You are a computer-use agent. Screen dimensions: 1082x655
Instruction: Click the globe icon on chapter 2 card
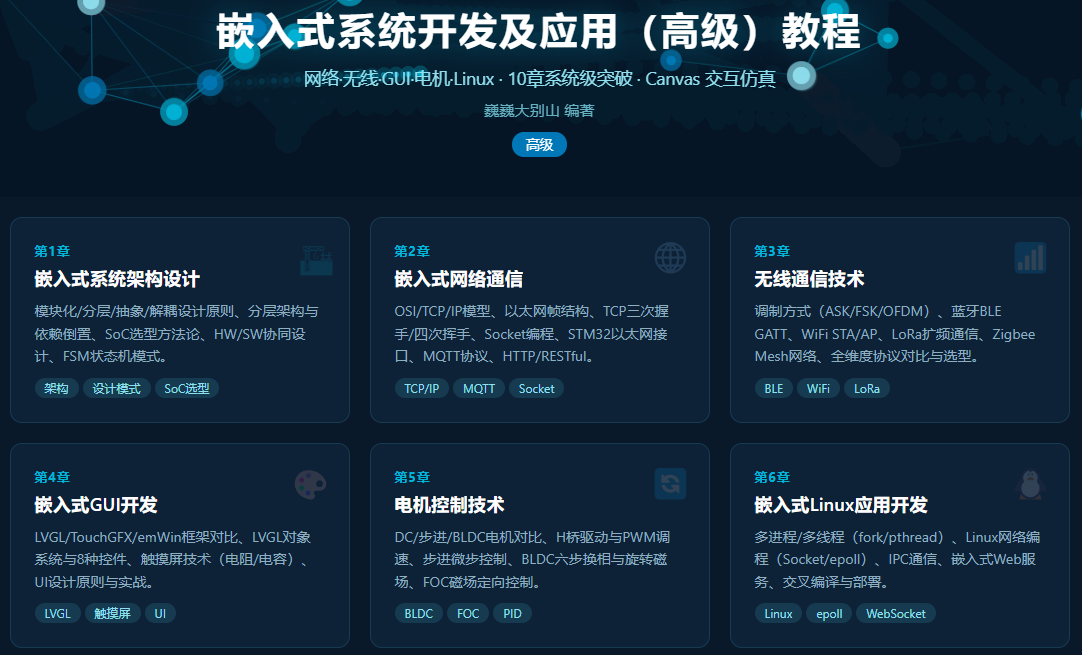670,259
